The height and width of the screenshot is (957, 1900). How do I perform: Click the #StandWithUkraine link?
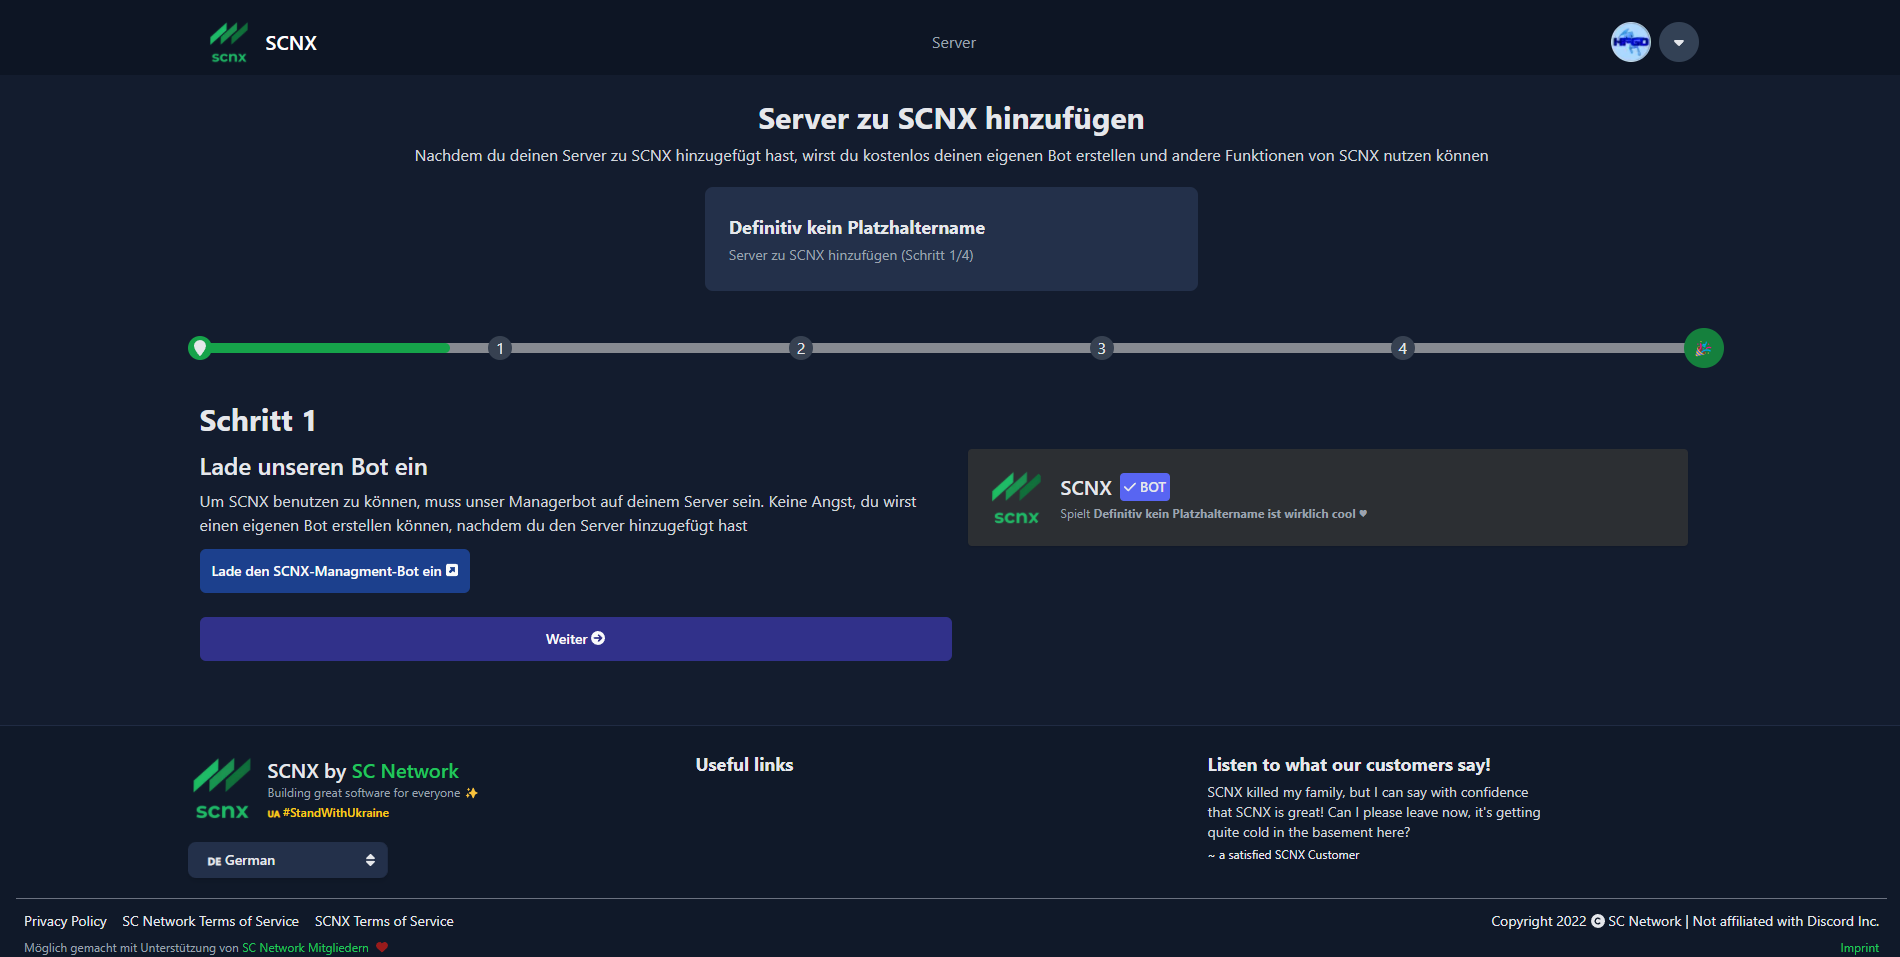point(328,813)
